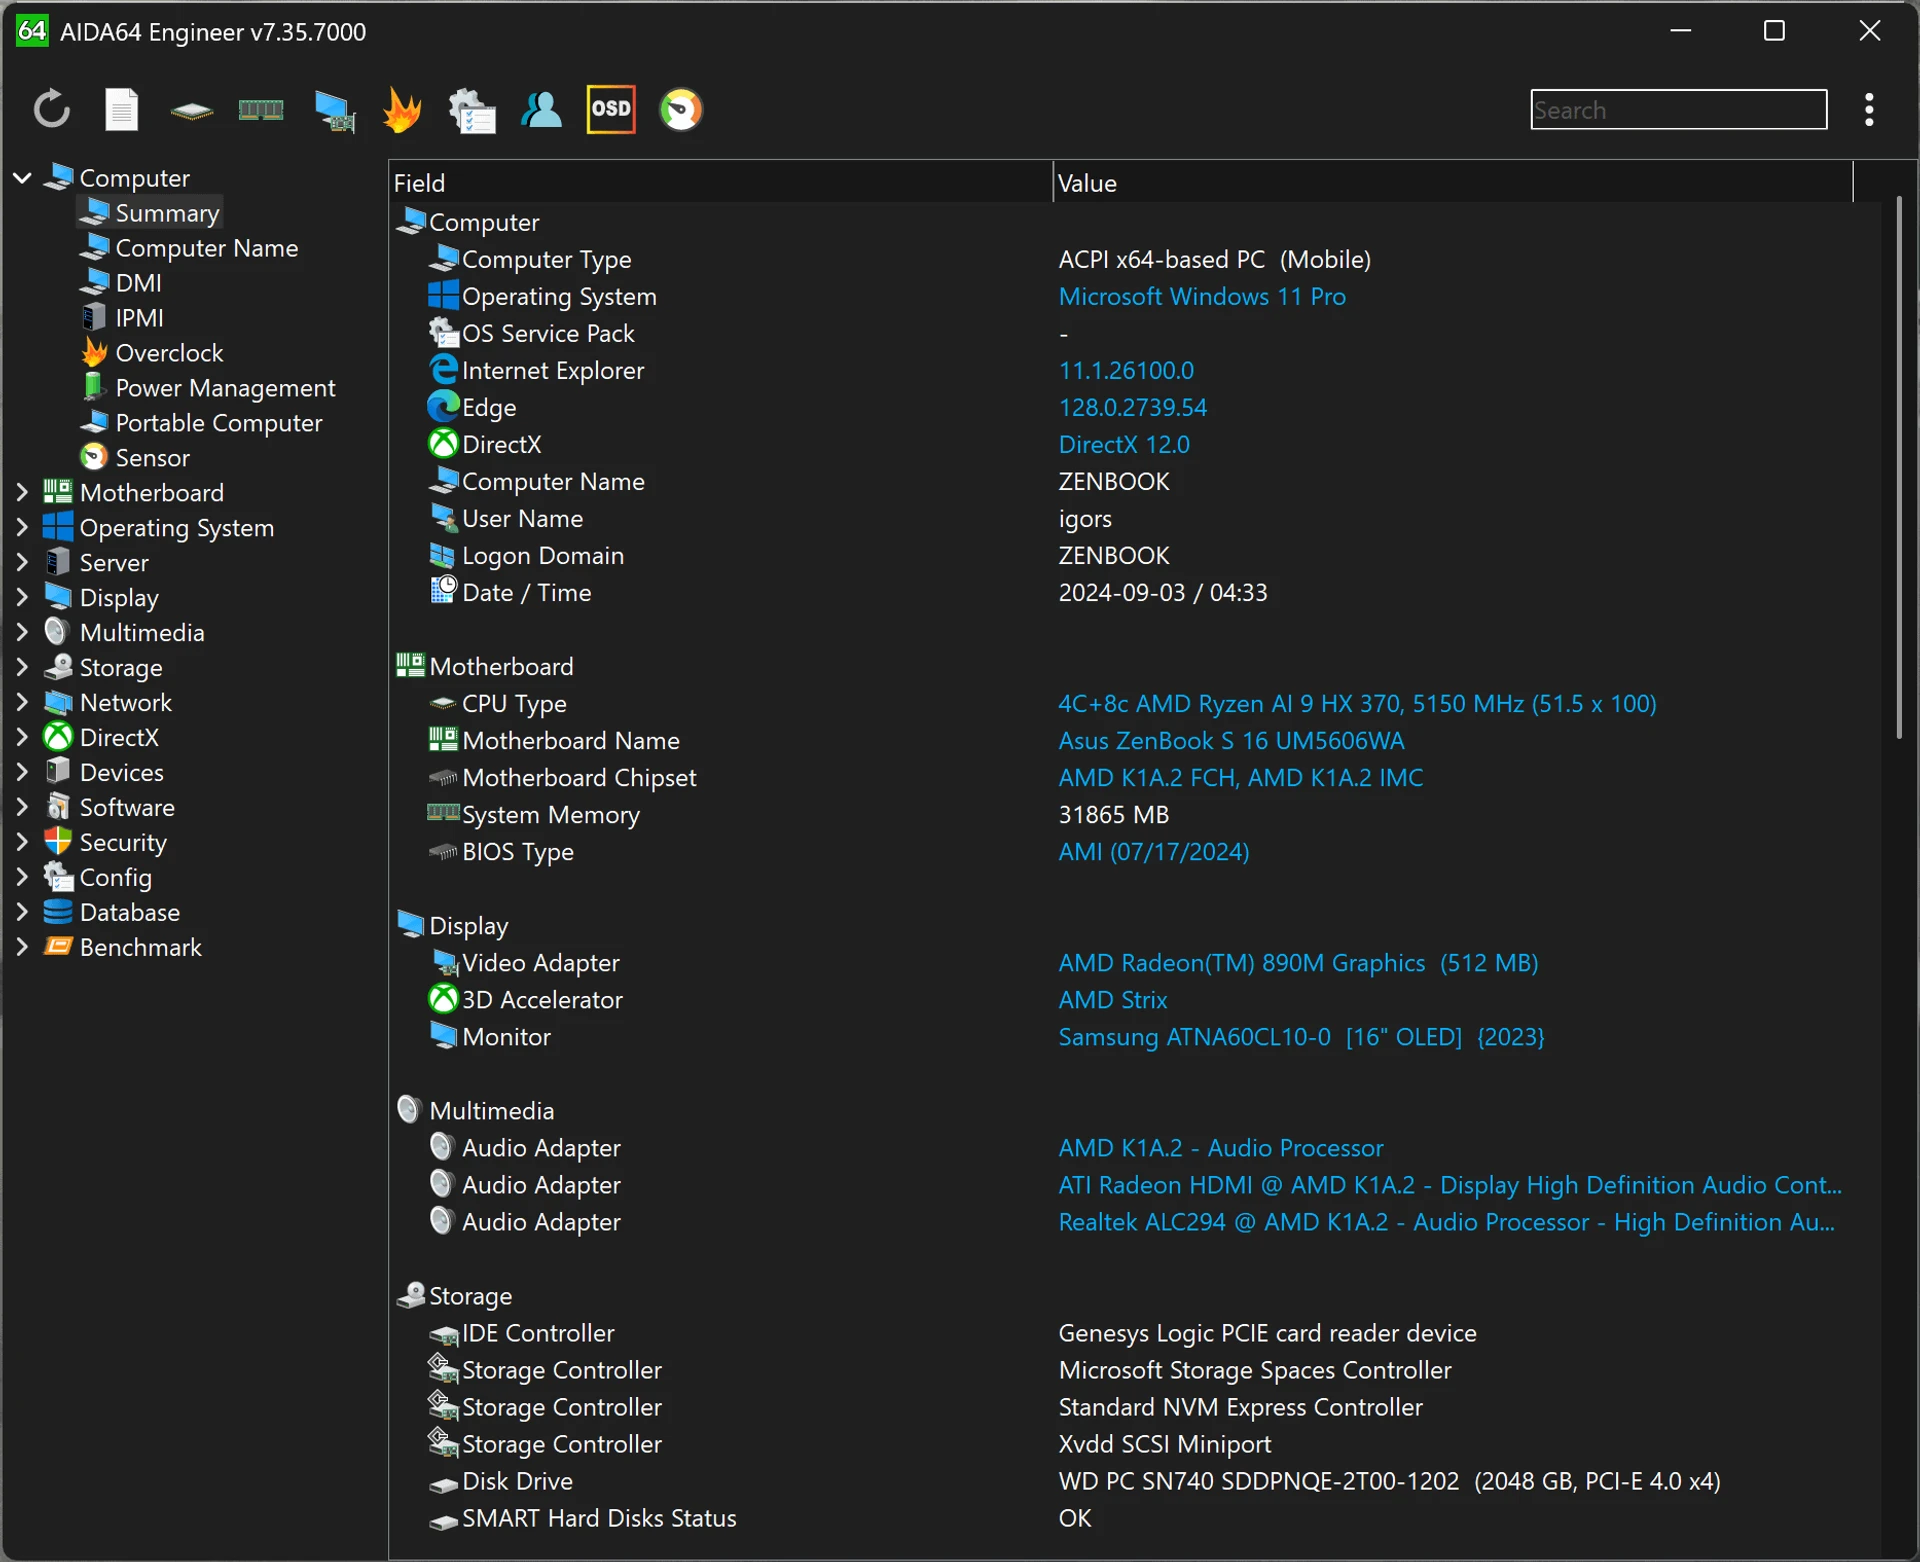Click in the Search field
Image resolution: width=1920 pixels, height=1562 pixels.
(1678, 109)
